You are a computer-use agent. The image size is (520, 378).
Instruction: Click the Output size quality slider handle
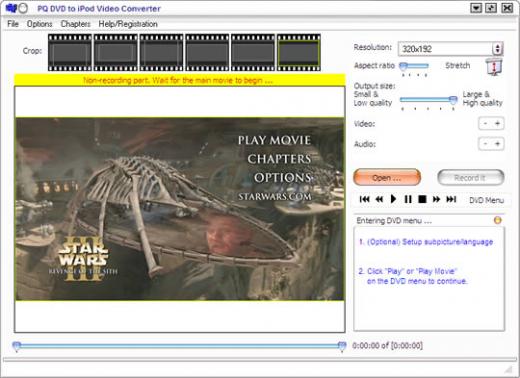point(453,100)
